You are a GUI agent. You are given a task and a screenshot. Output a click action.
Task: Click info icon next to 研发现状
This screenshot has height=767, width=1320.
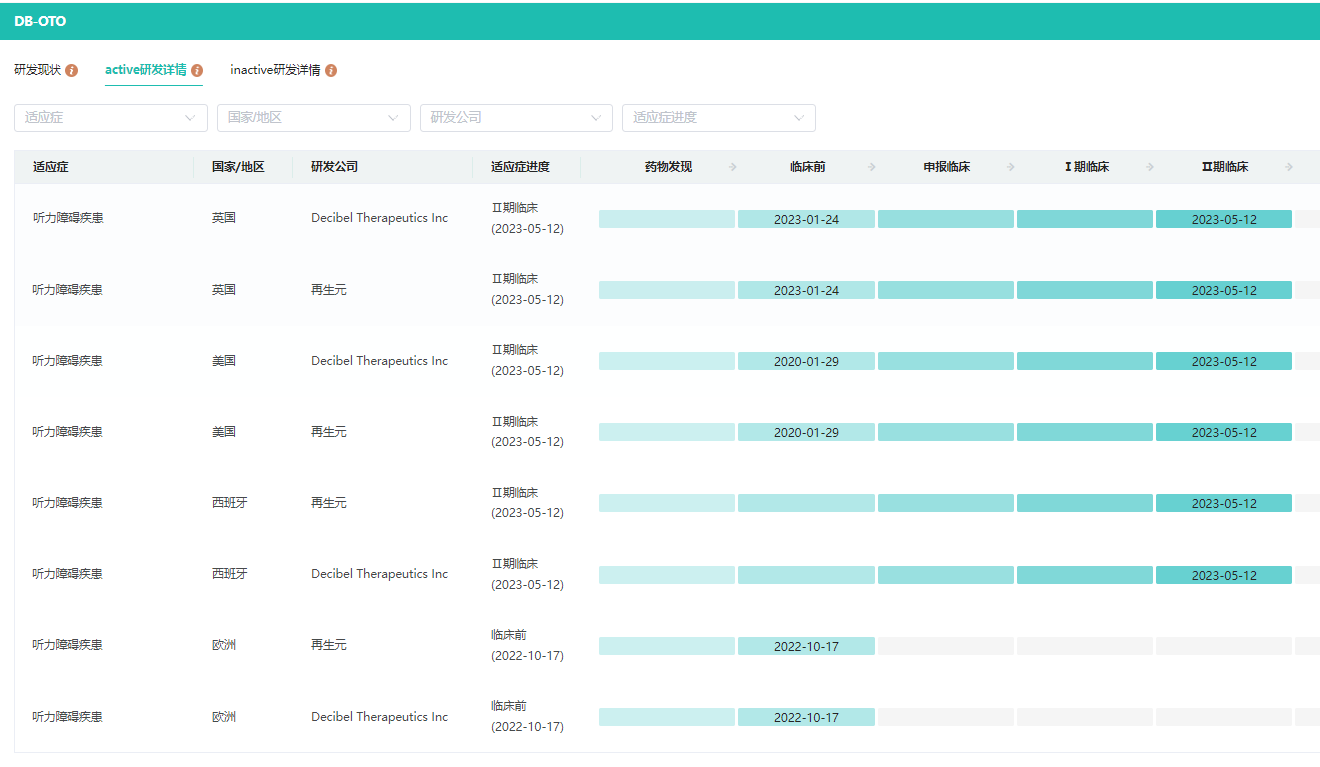(x=71, y=71)
